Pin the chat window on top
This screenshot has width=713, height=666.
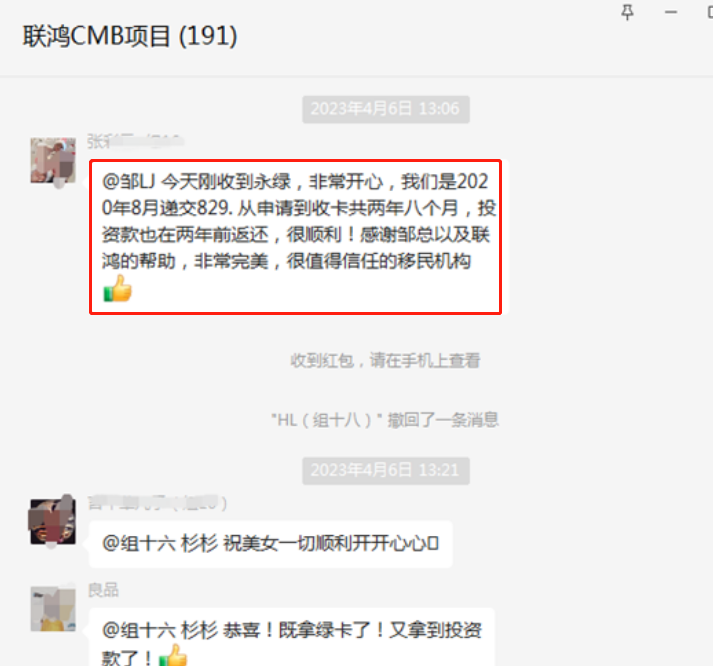(628, 12)
